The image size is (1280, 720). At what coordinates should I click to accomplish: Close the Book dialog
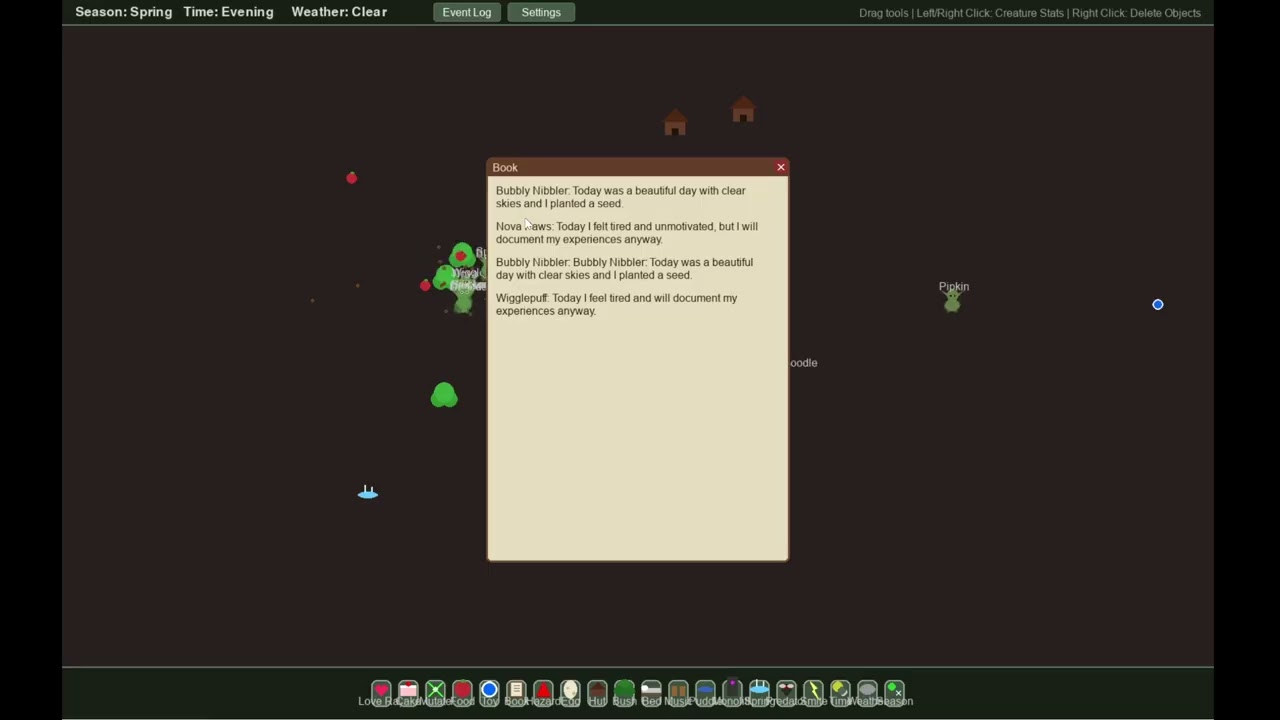point(781,167)
